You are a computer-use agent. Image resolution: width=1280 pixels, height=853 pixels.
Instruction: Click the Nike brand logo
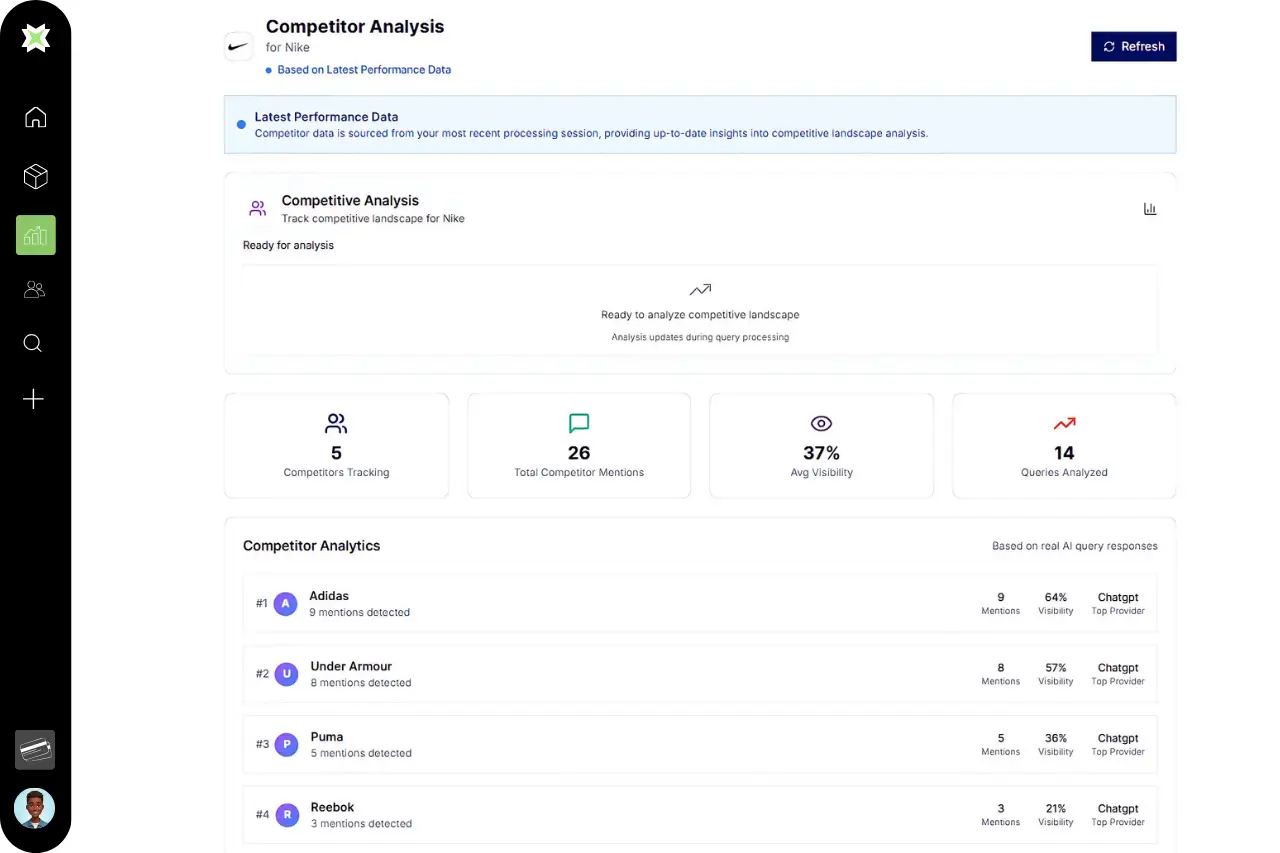coord(239,46)
